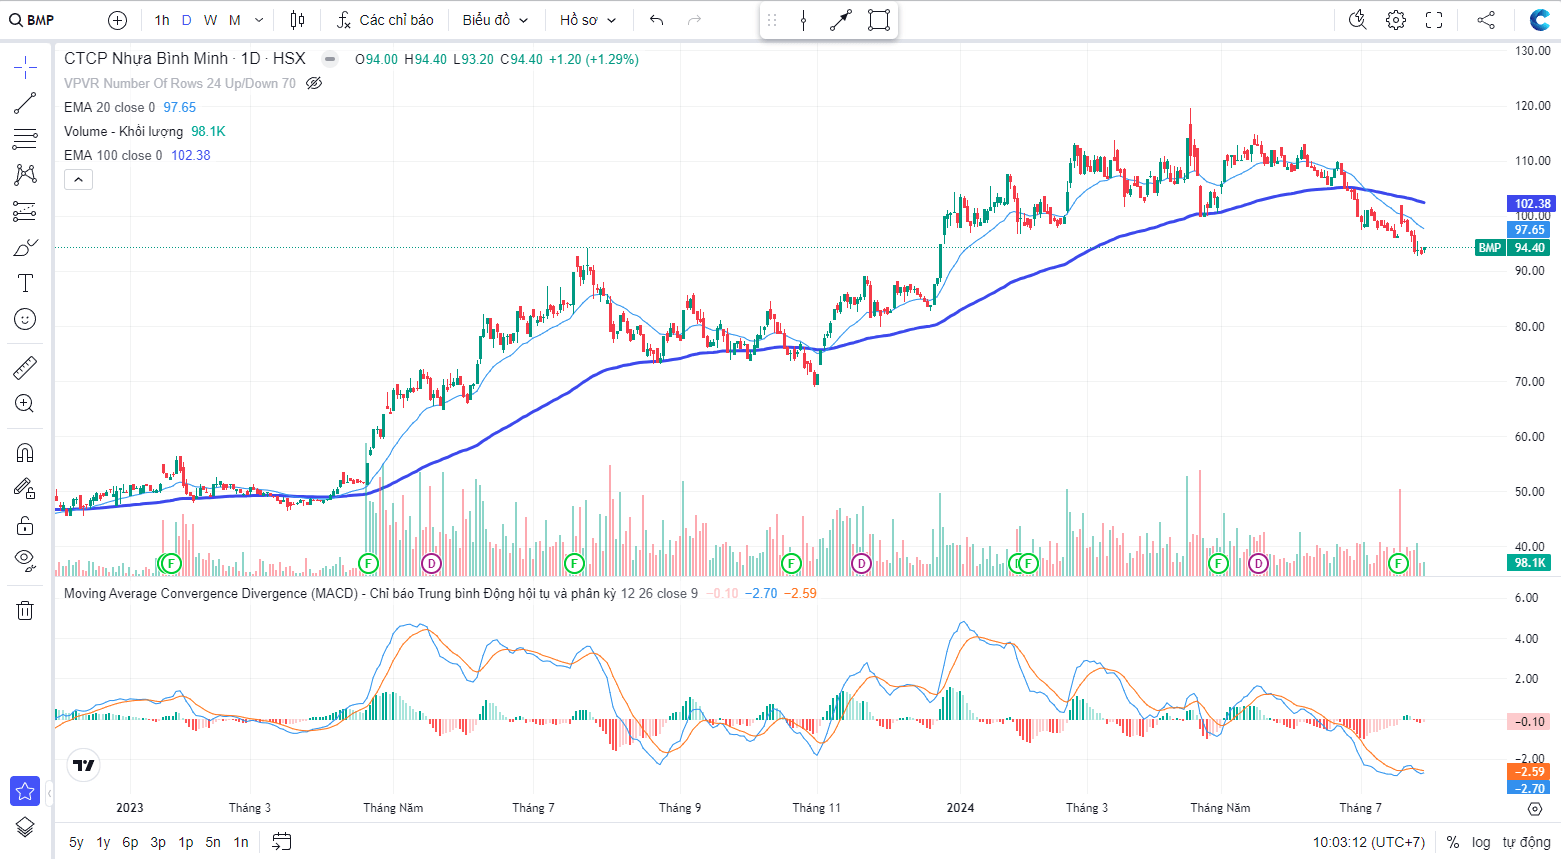Set the range to 5y
The width and height of the screenshot is (1561, 859).
pyautogui.click(x=76, y=842)
